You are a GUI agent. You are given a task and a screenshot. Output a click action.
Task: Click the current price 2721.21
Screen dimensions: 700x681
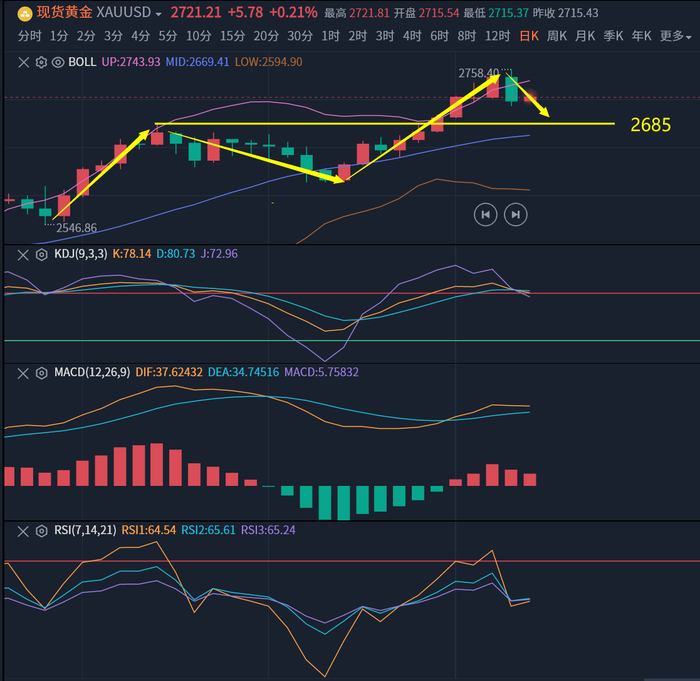[x=196, y=13]
